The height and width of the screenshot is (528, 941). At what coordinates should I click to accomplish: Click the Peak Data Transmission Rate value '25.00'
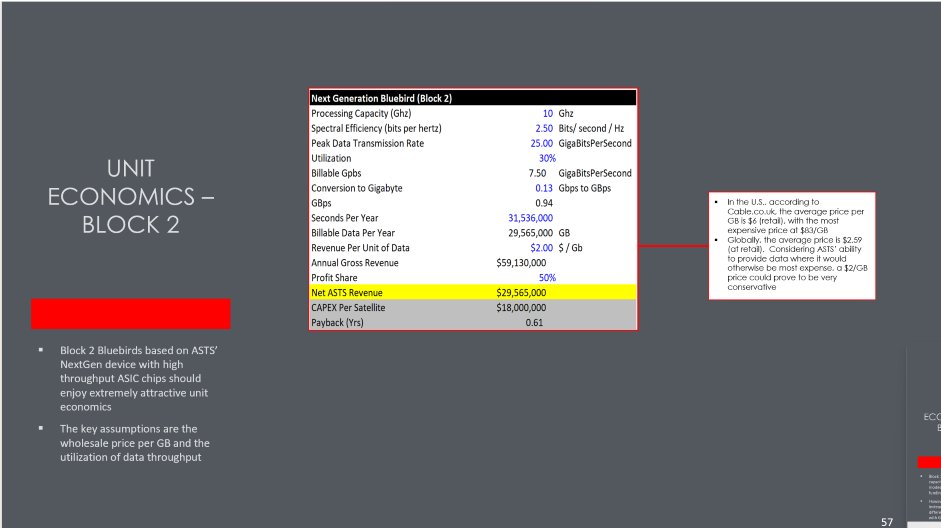[541, 143]
